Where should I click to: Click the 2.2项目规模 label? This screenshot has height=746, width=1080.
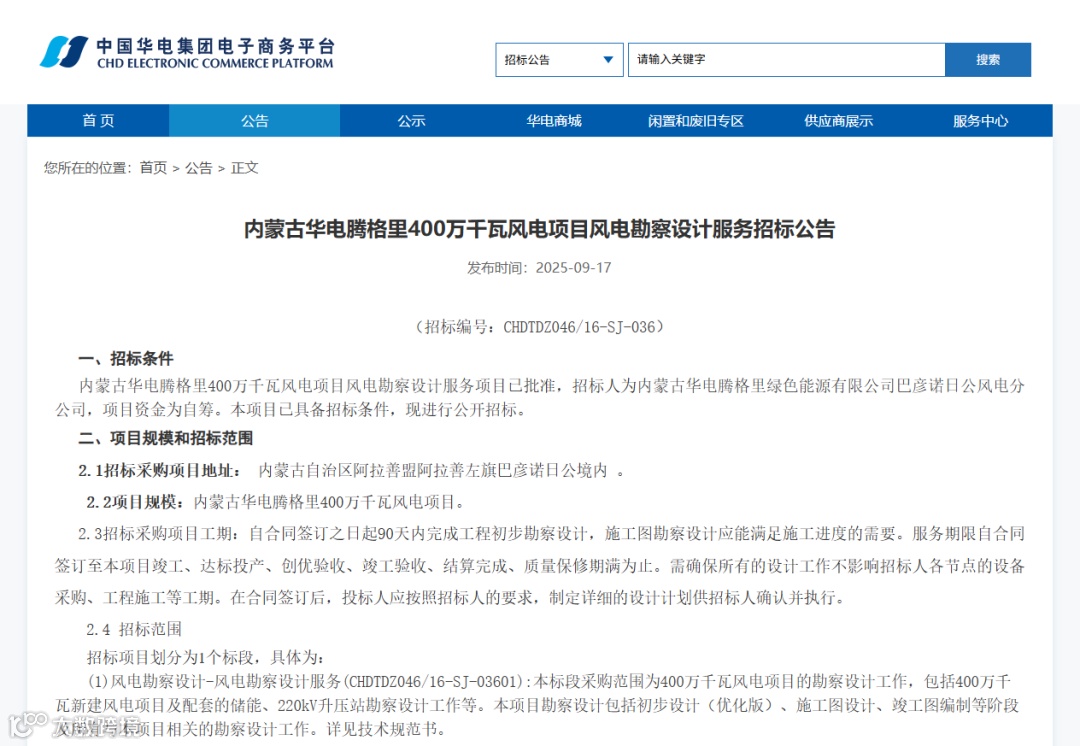[x=135, y=502]
